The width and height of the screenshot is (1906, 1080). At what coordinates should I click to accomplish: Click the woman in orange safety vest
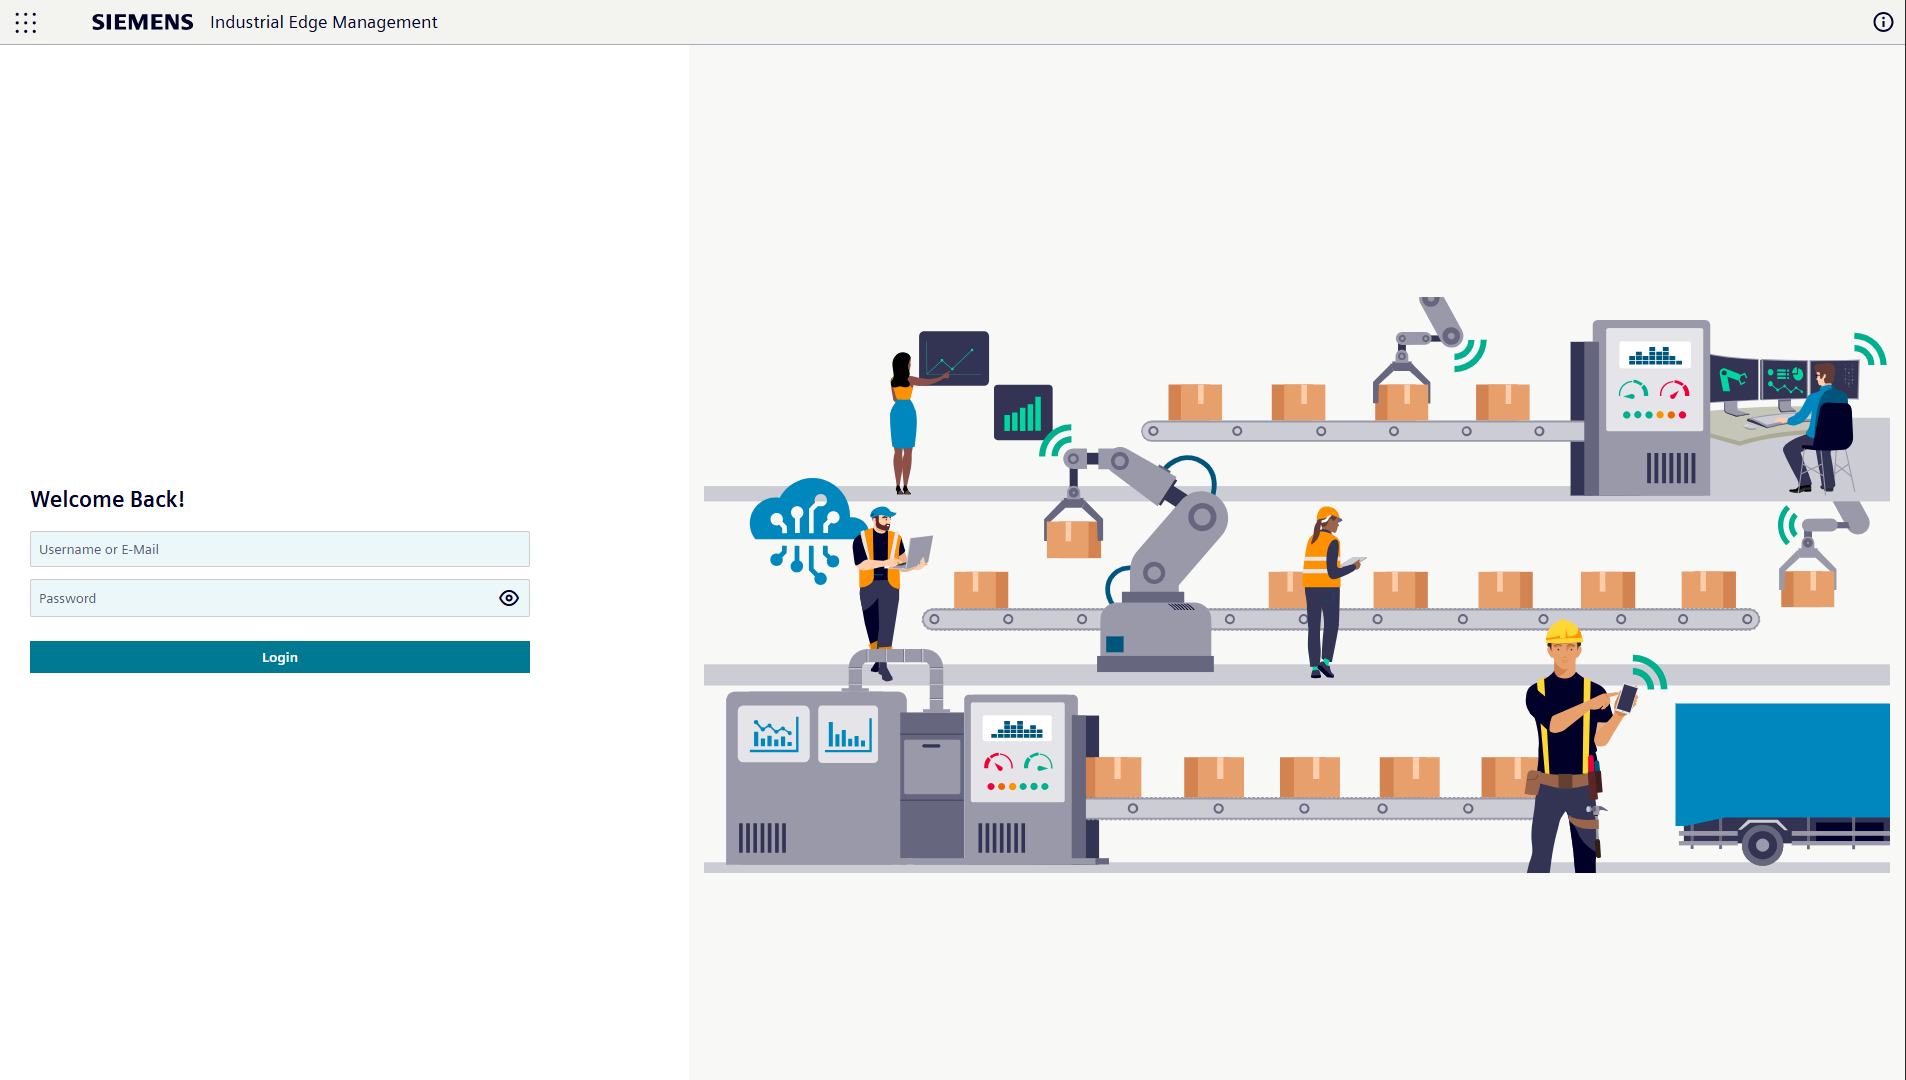tap(1324, 590)
